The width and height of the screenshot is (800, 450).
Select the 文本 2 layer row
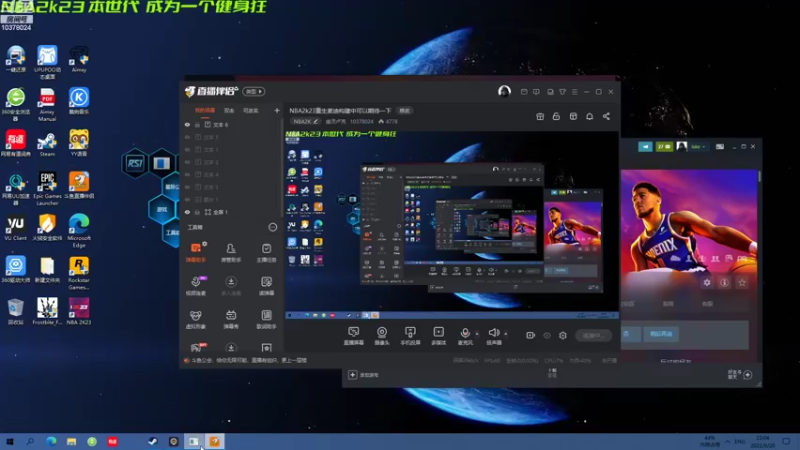[231, 162]
